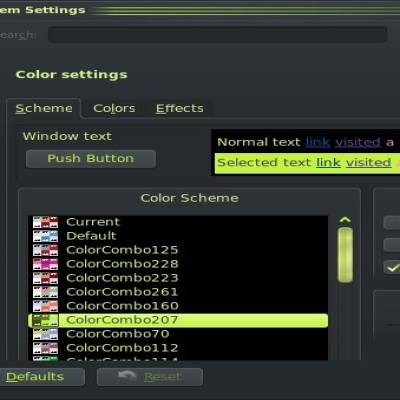Click the link in Normal text preview
The image size is (400, 400).
[318, 142]
